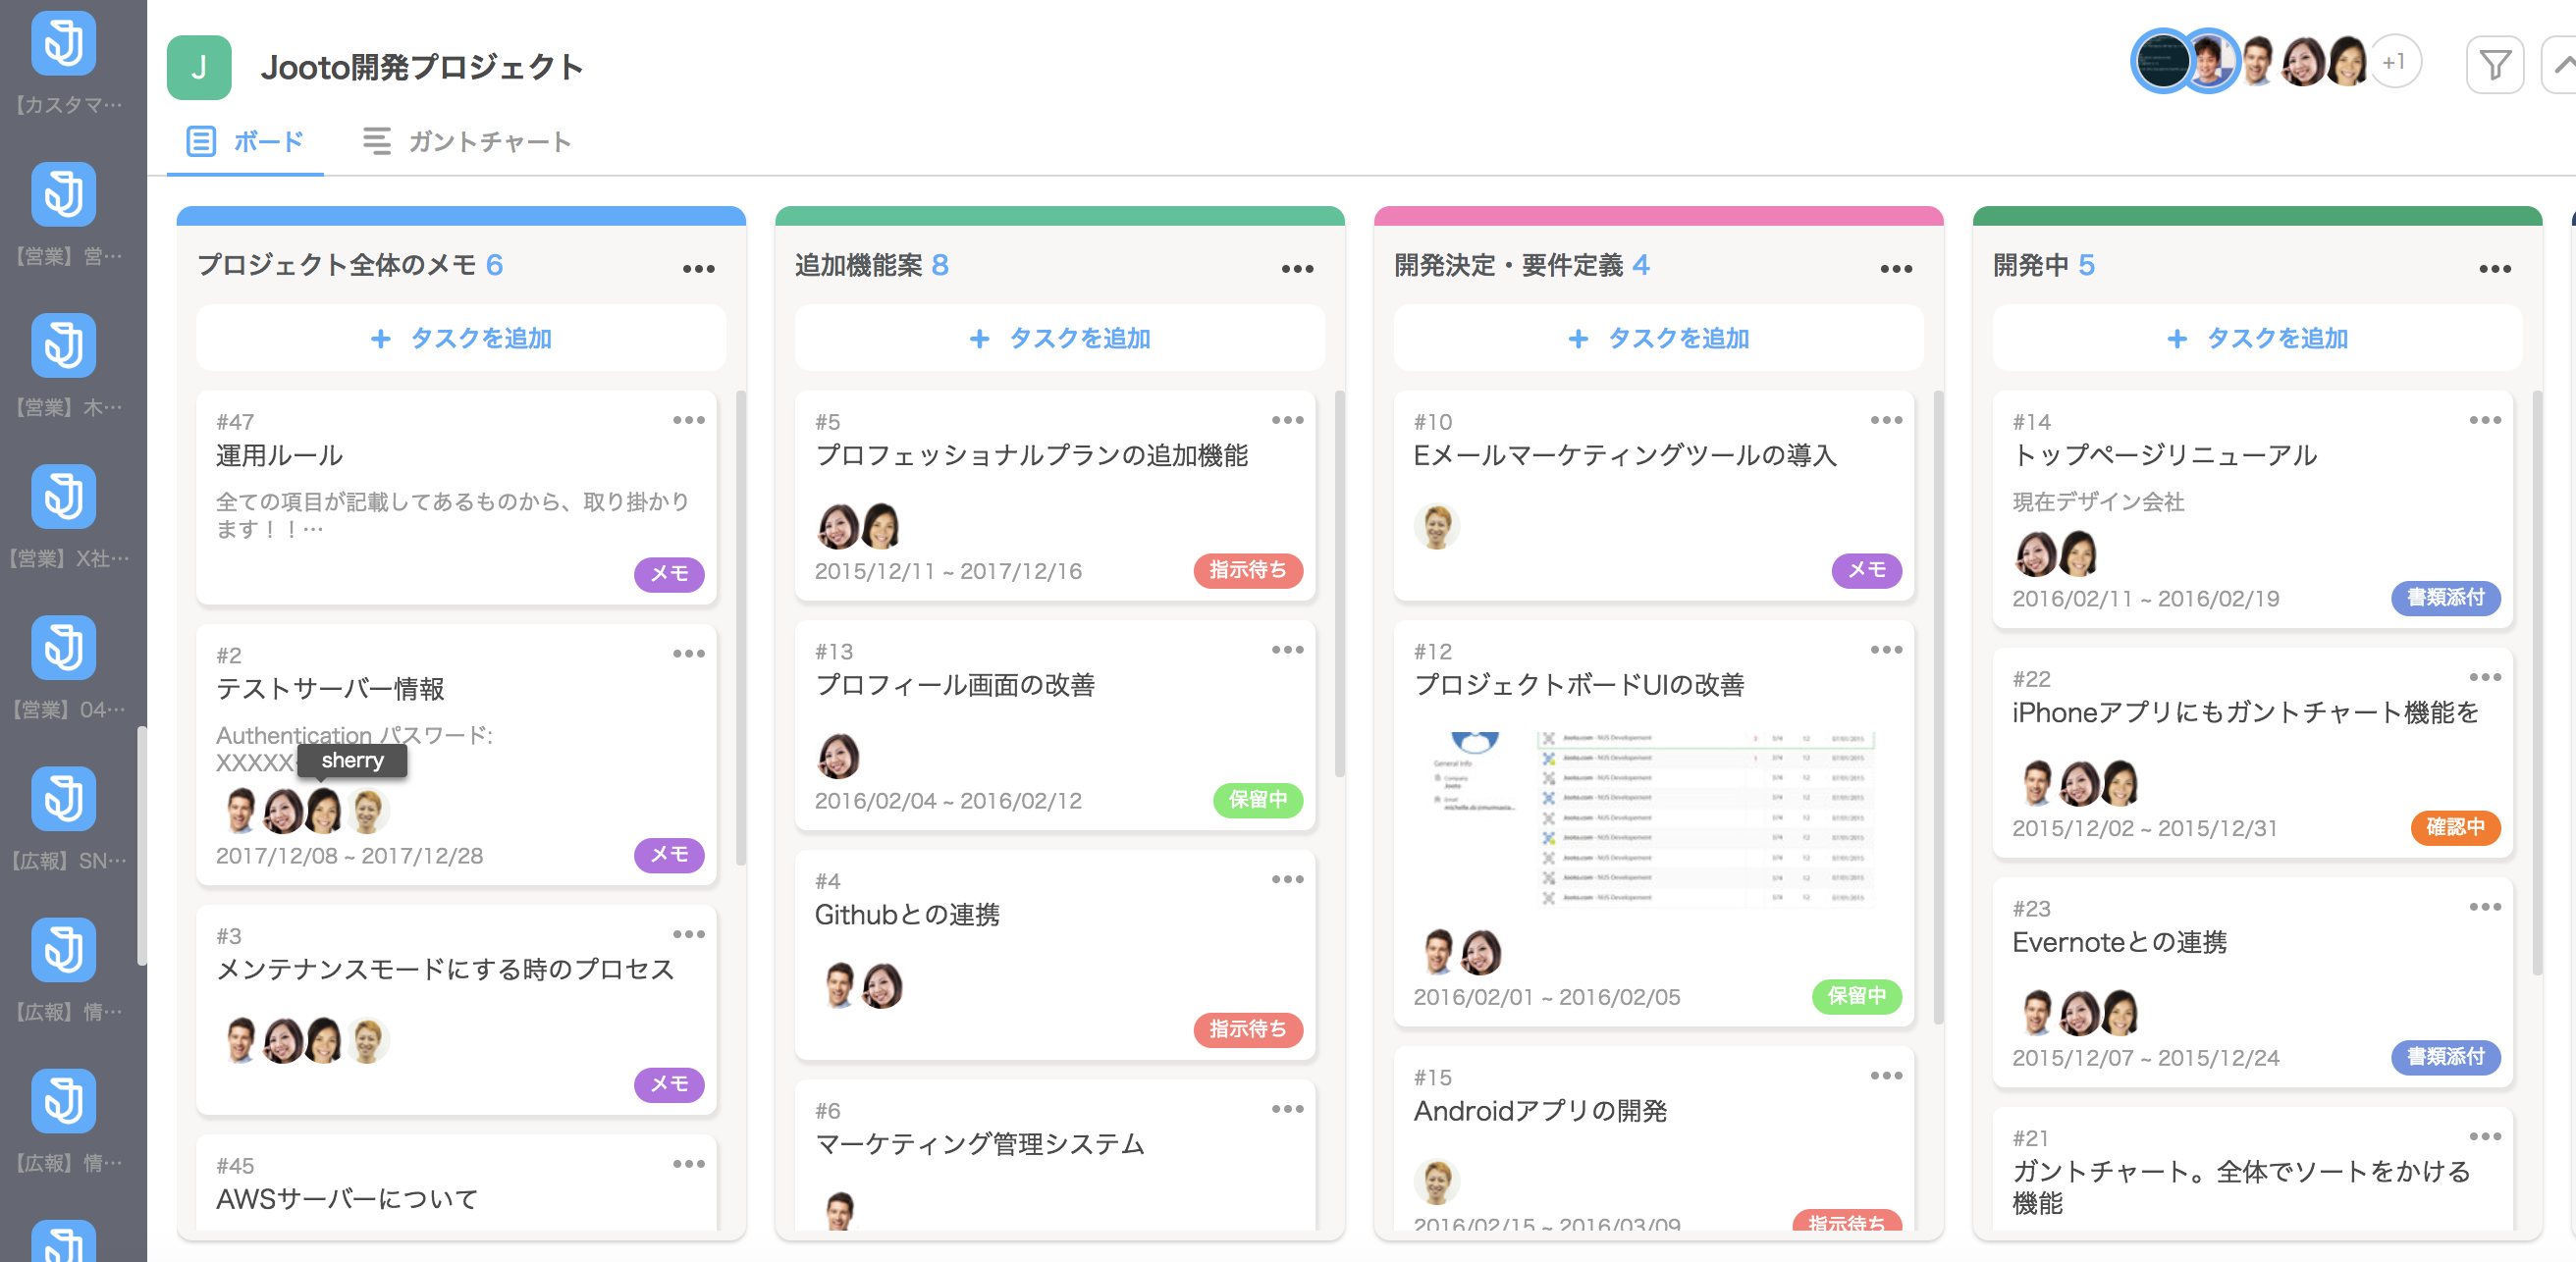Screen dimensions: 2576x1262
Task: Collapse header with the chevron-up button
Action: point(2559,65)
